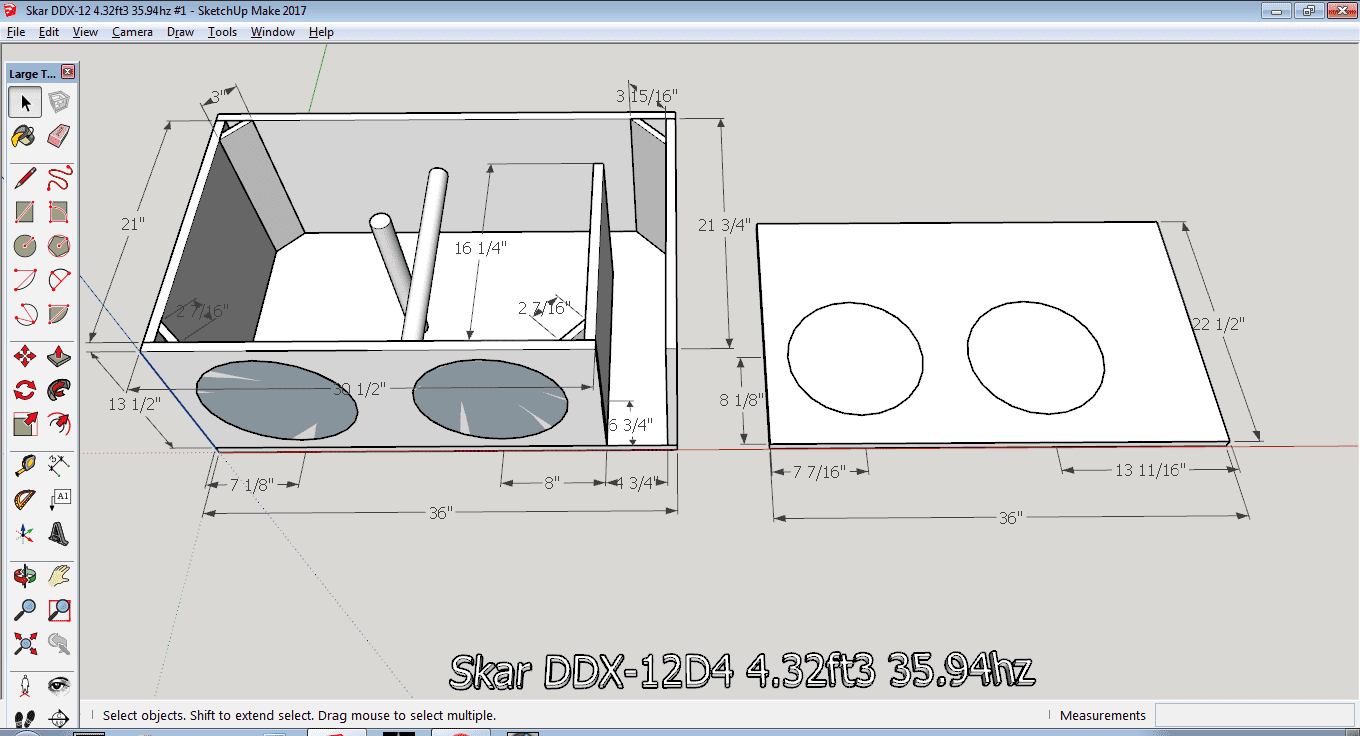Pick the Tape Measure tool
Image resolution: width=1360 pixels, height=736 pixels.
pos(25,466)
